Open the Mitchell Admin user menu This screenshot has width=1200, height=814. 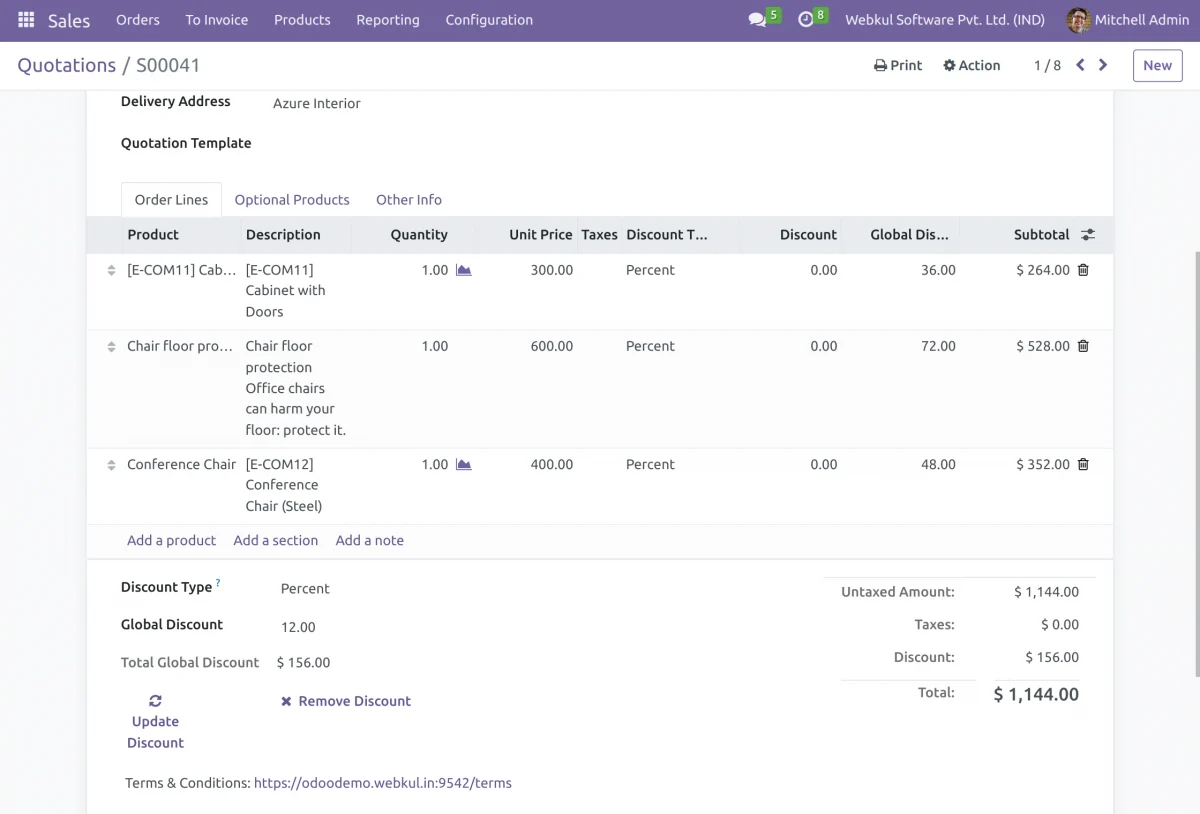point(1128,20)
